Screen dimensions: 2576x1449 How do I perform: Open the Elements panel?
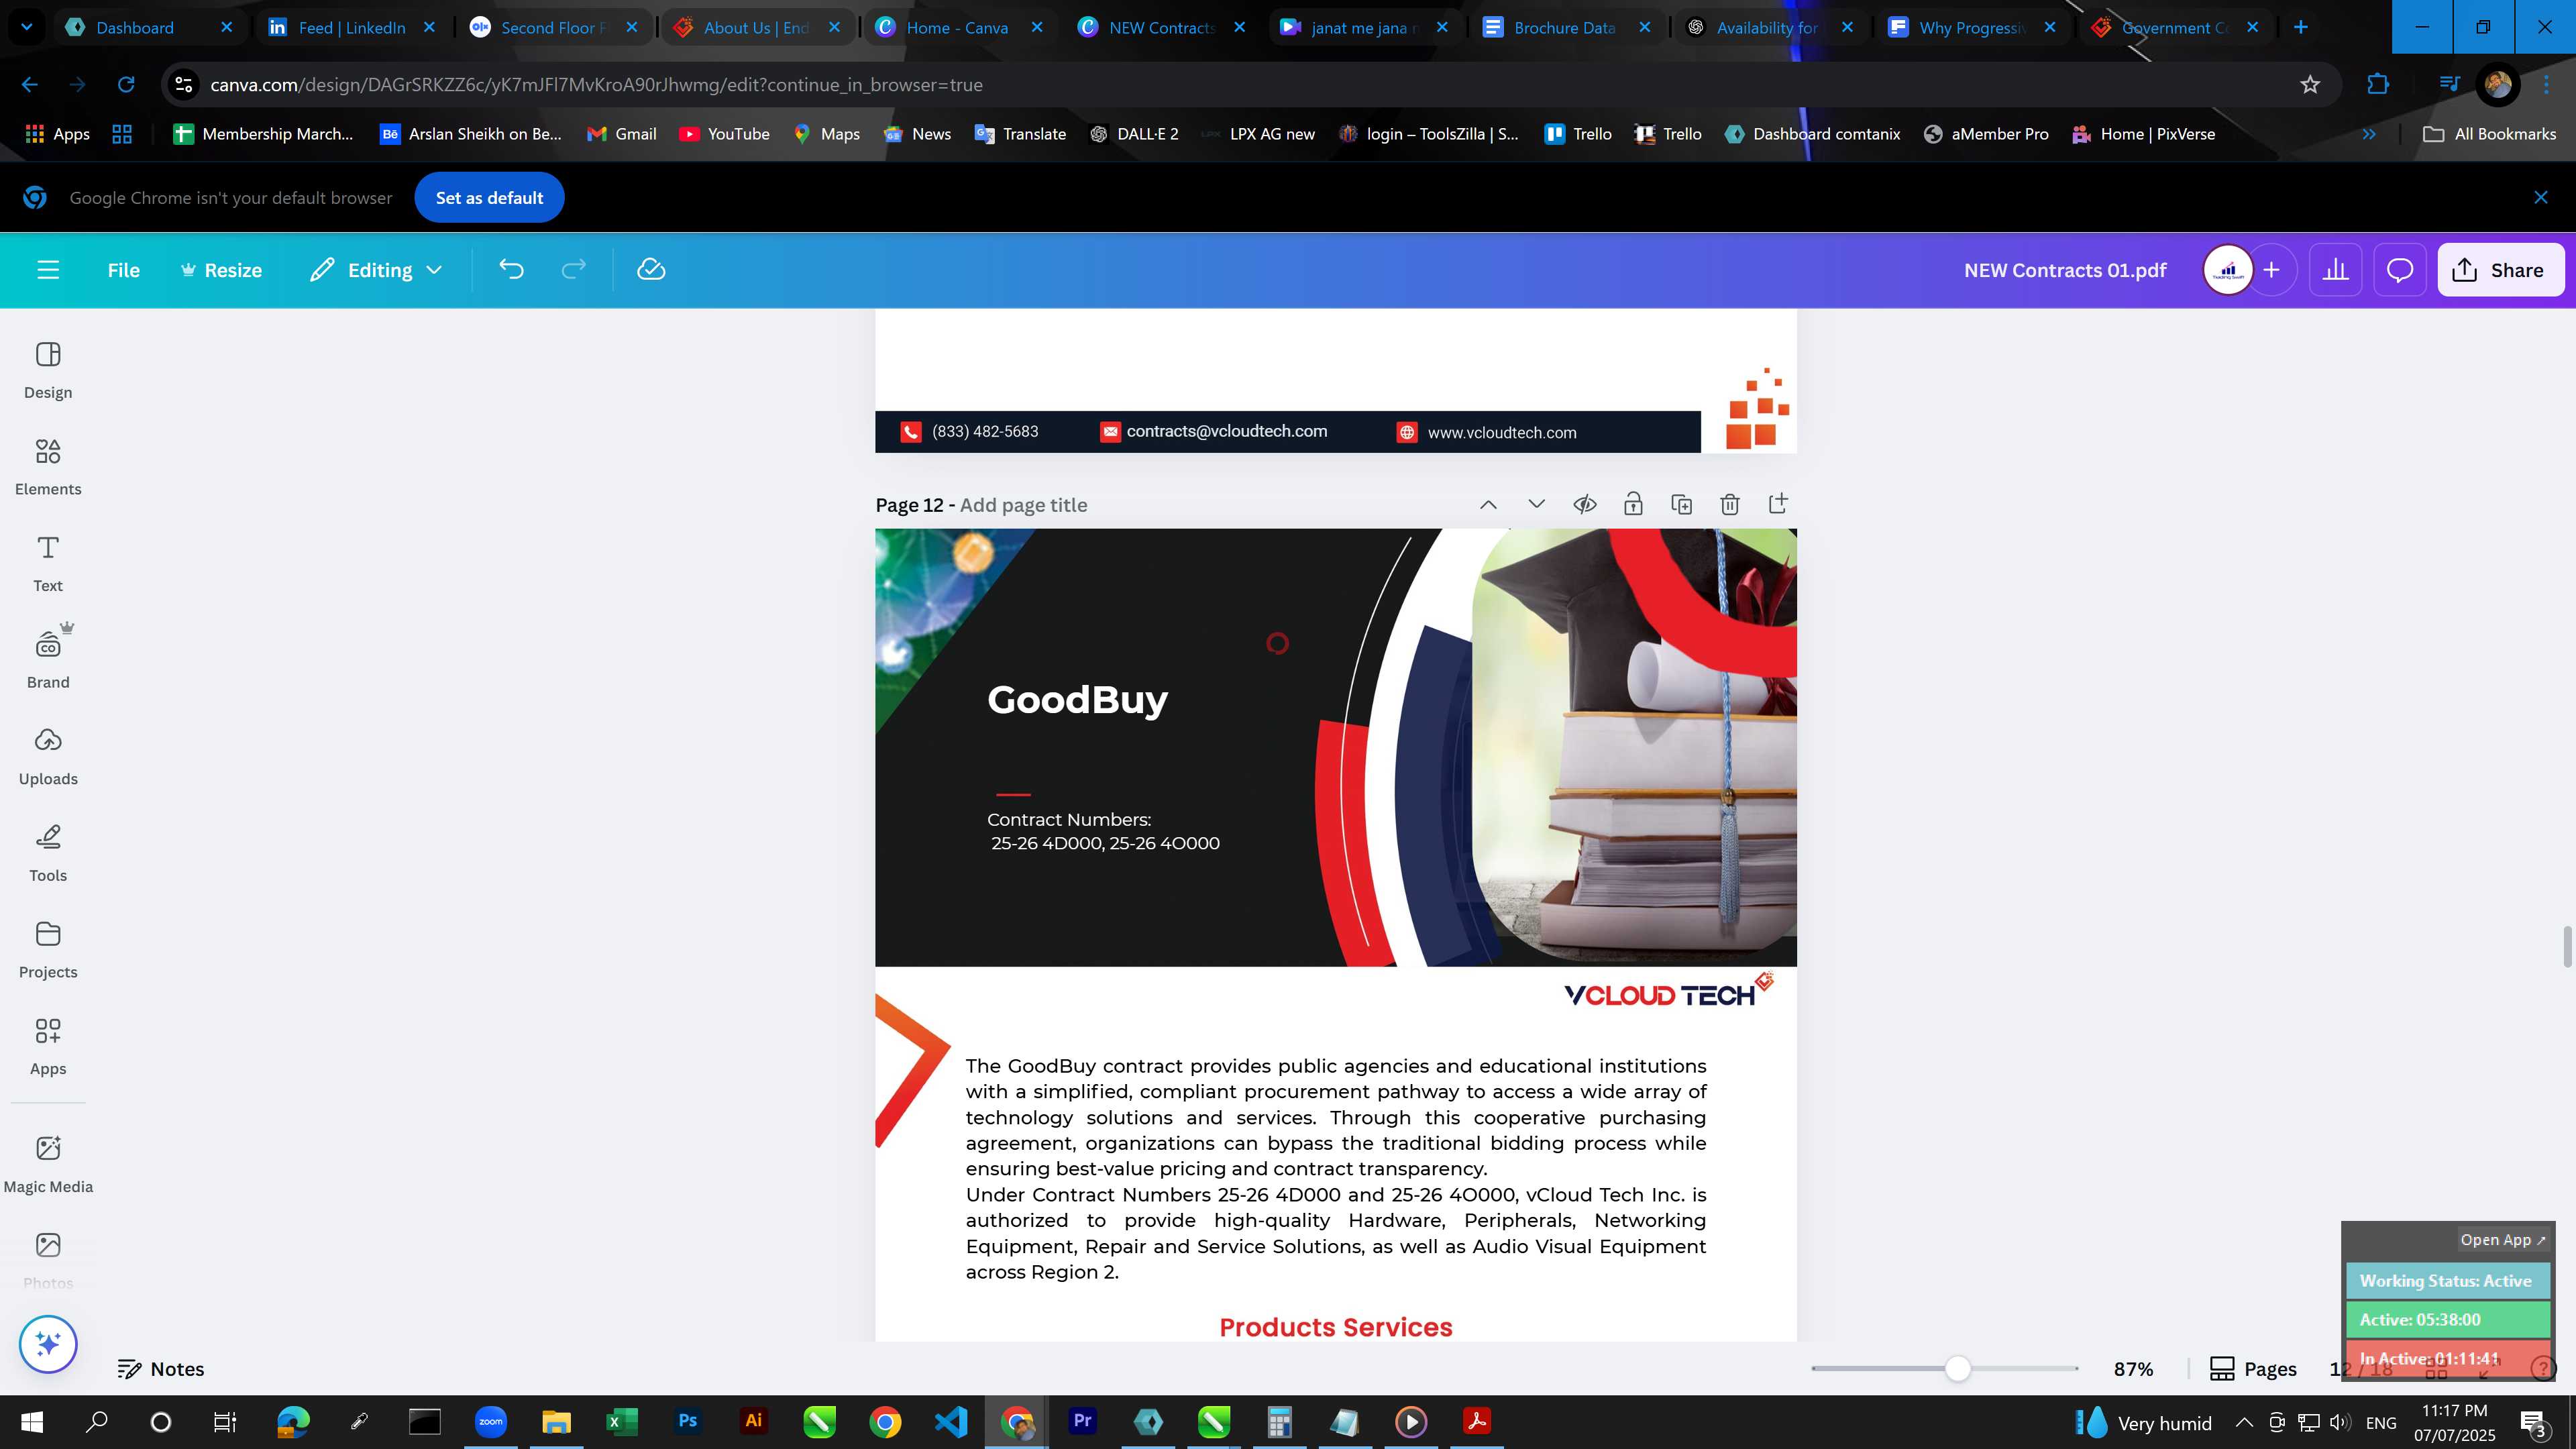[x=48, y=468]
